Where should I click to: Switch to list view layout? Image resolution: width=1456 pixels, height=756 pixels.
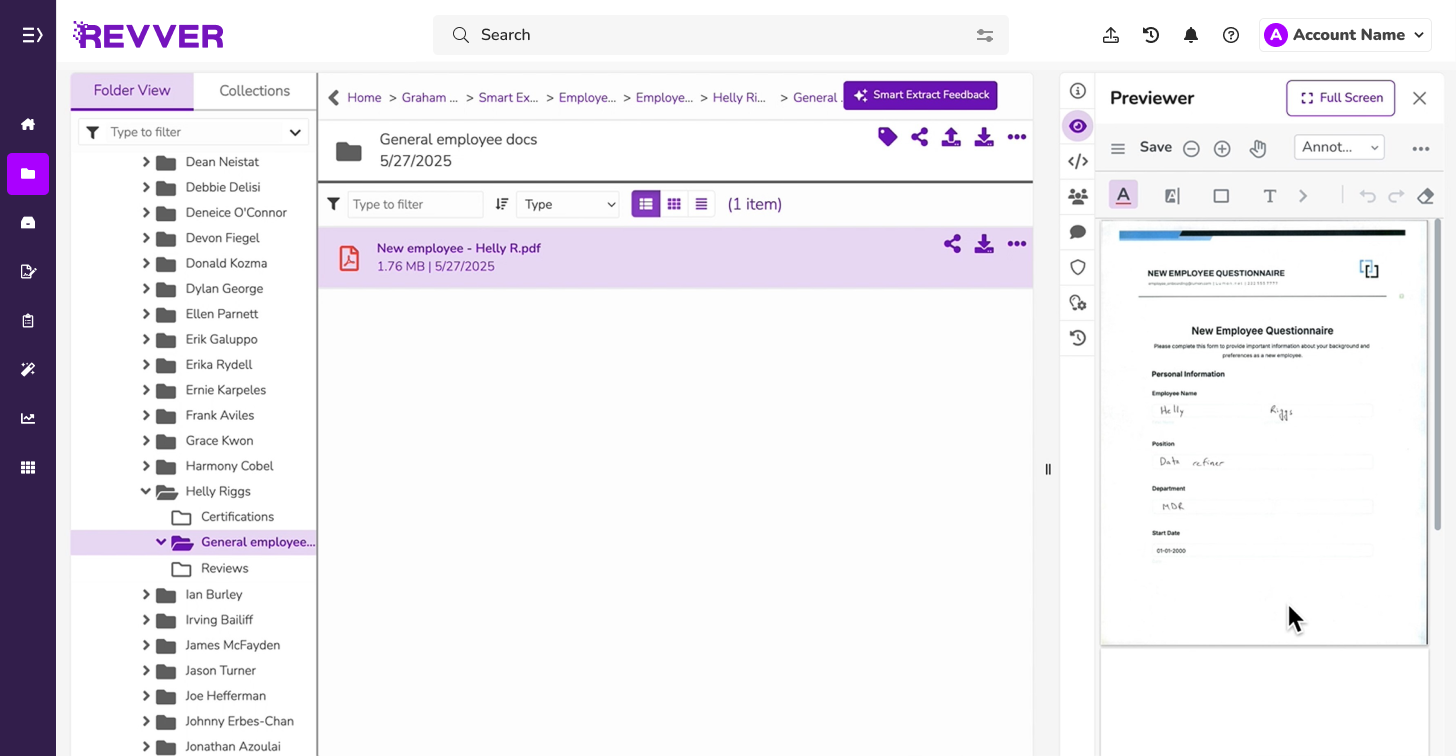click(x=701, y=203)
